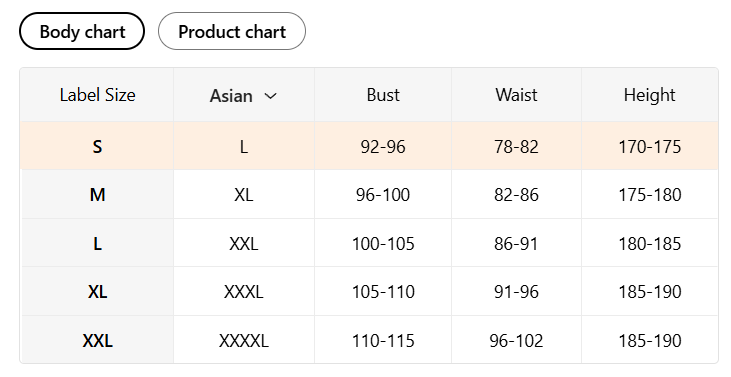
Task: Click the chevron arrow beside Asian
Action: tap(270, 96)
